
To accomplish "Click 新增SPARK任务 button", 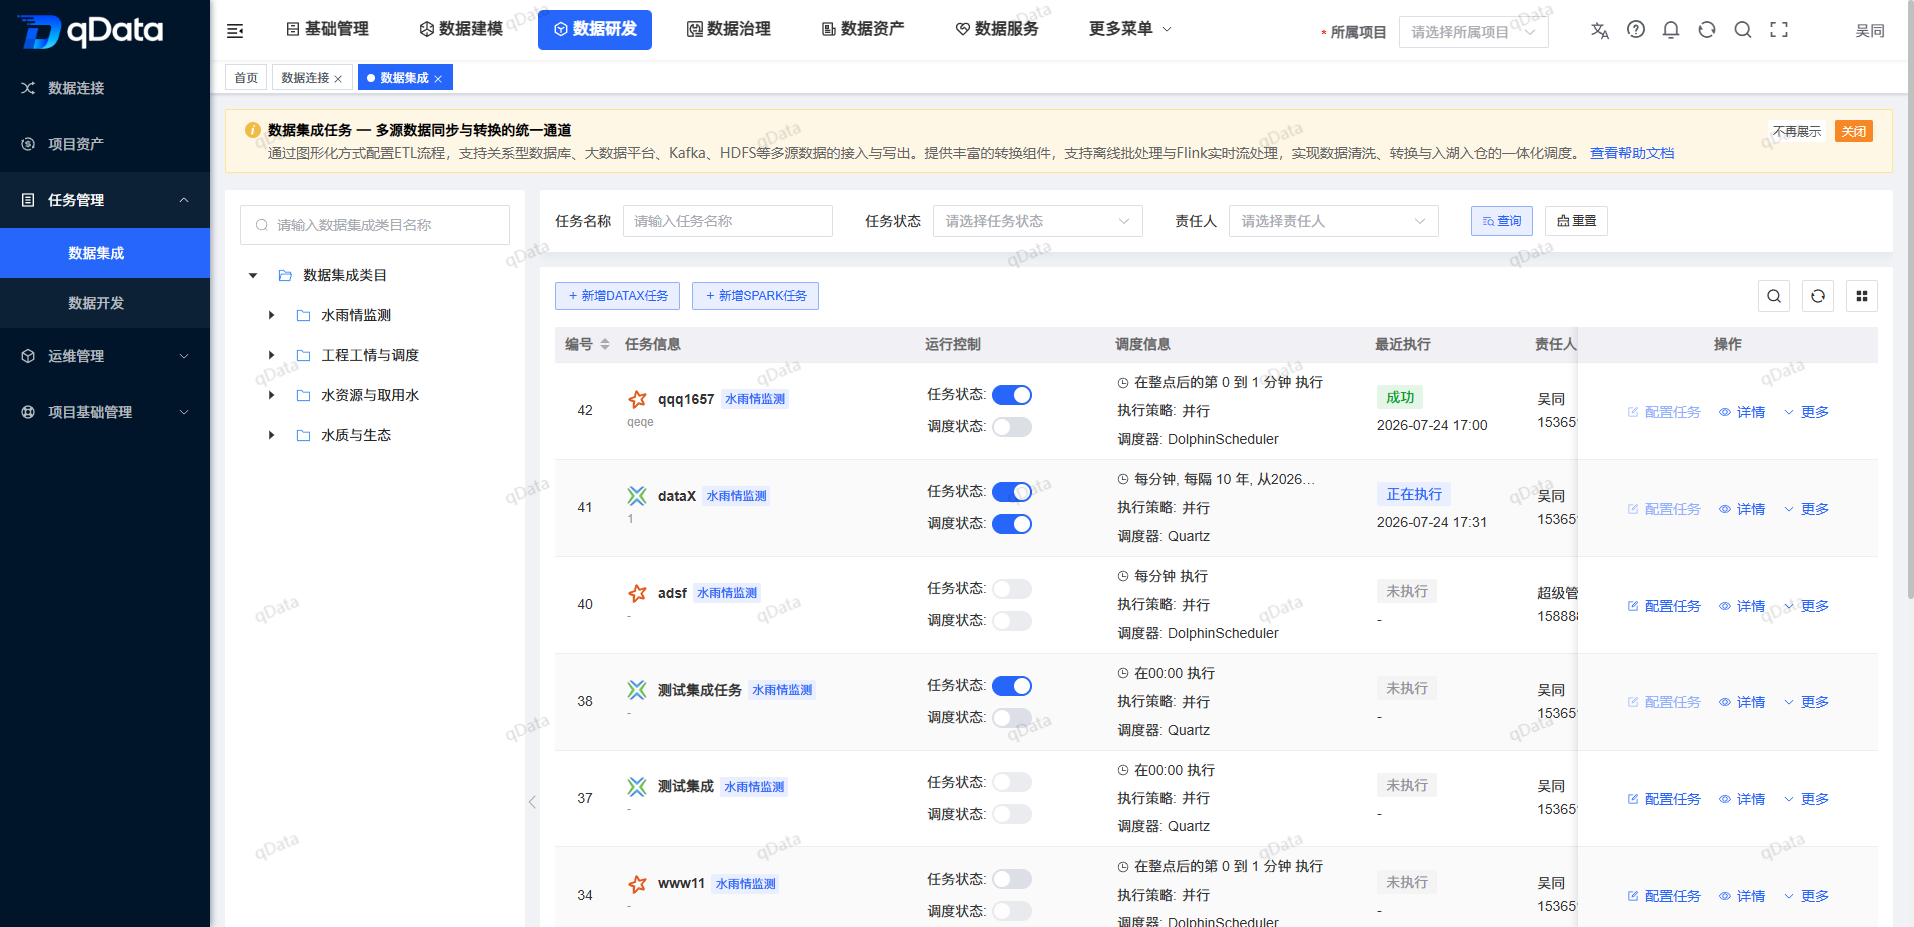I will point(756,296).
